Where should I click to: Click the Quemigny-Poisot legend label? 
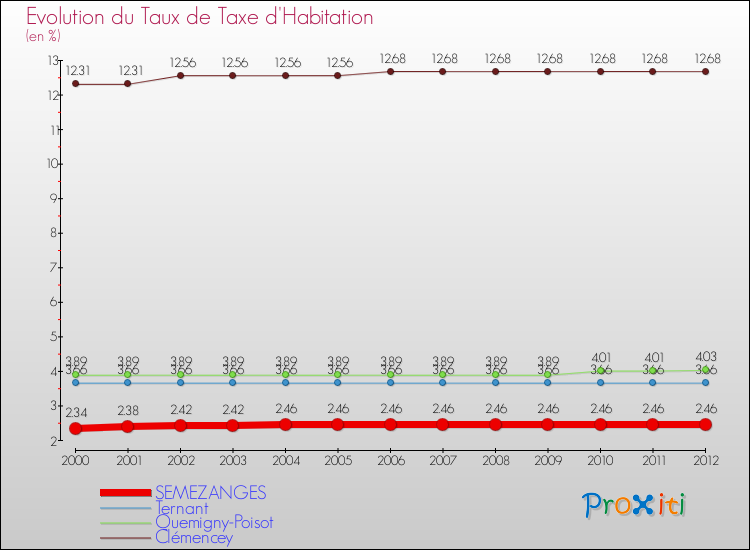(x=214, y=522)
